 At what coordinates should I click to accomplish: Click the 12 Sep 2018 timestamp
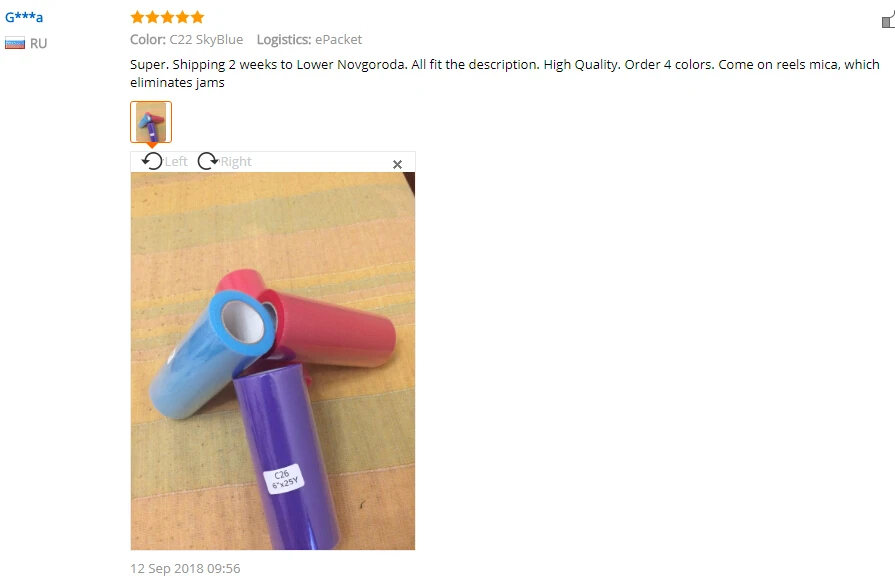185,568
